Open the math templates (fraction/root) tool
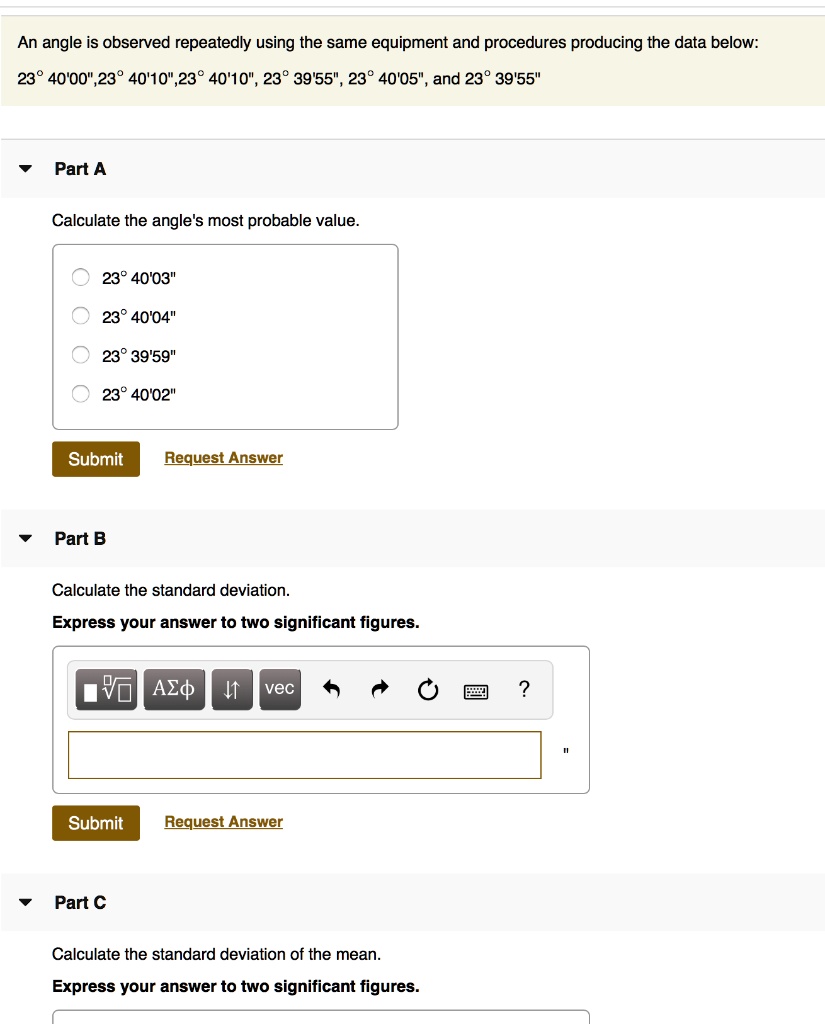The height and width of the screenshot is (1024, 825). tap(108, 689)
